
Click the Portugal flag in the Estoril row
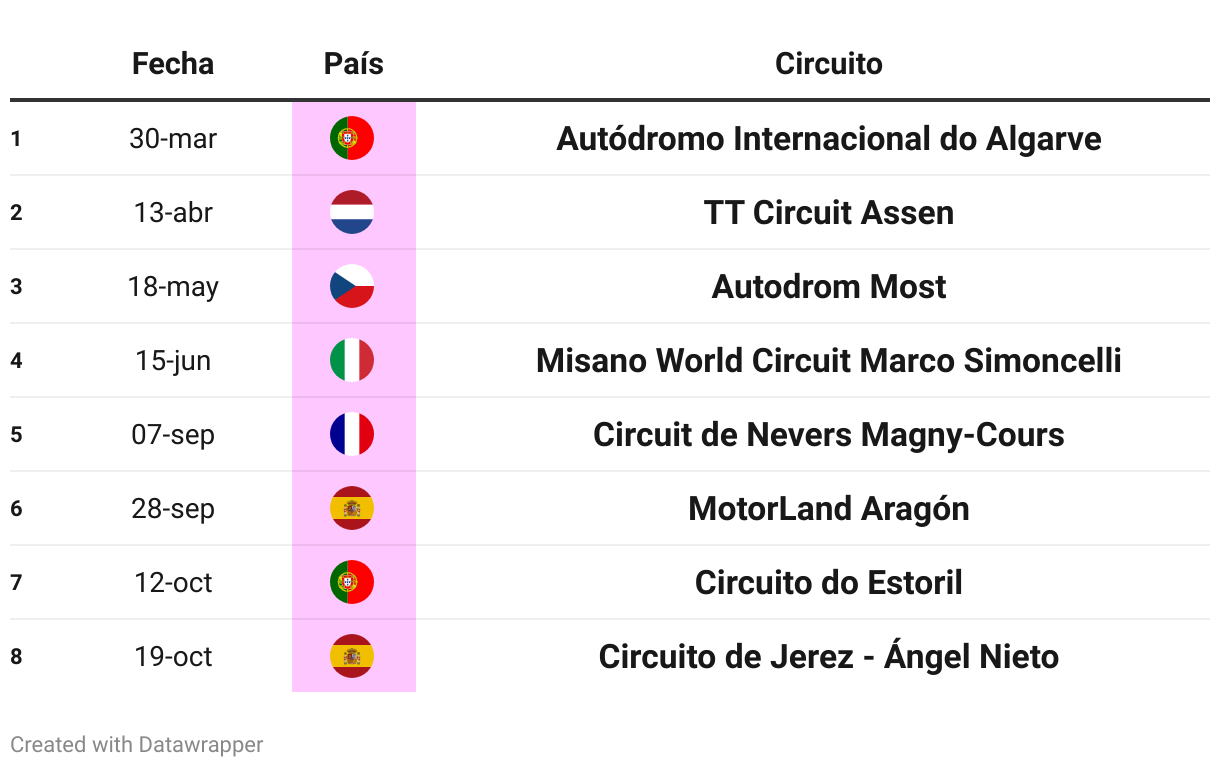(x=352, y=582)
